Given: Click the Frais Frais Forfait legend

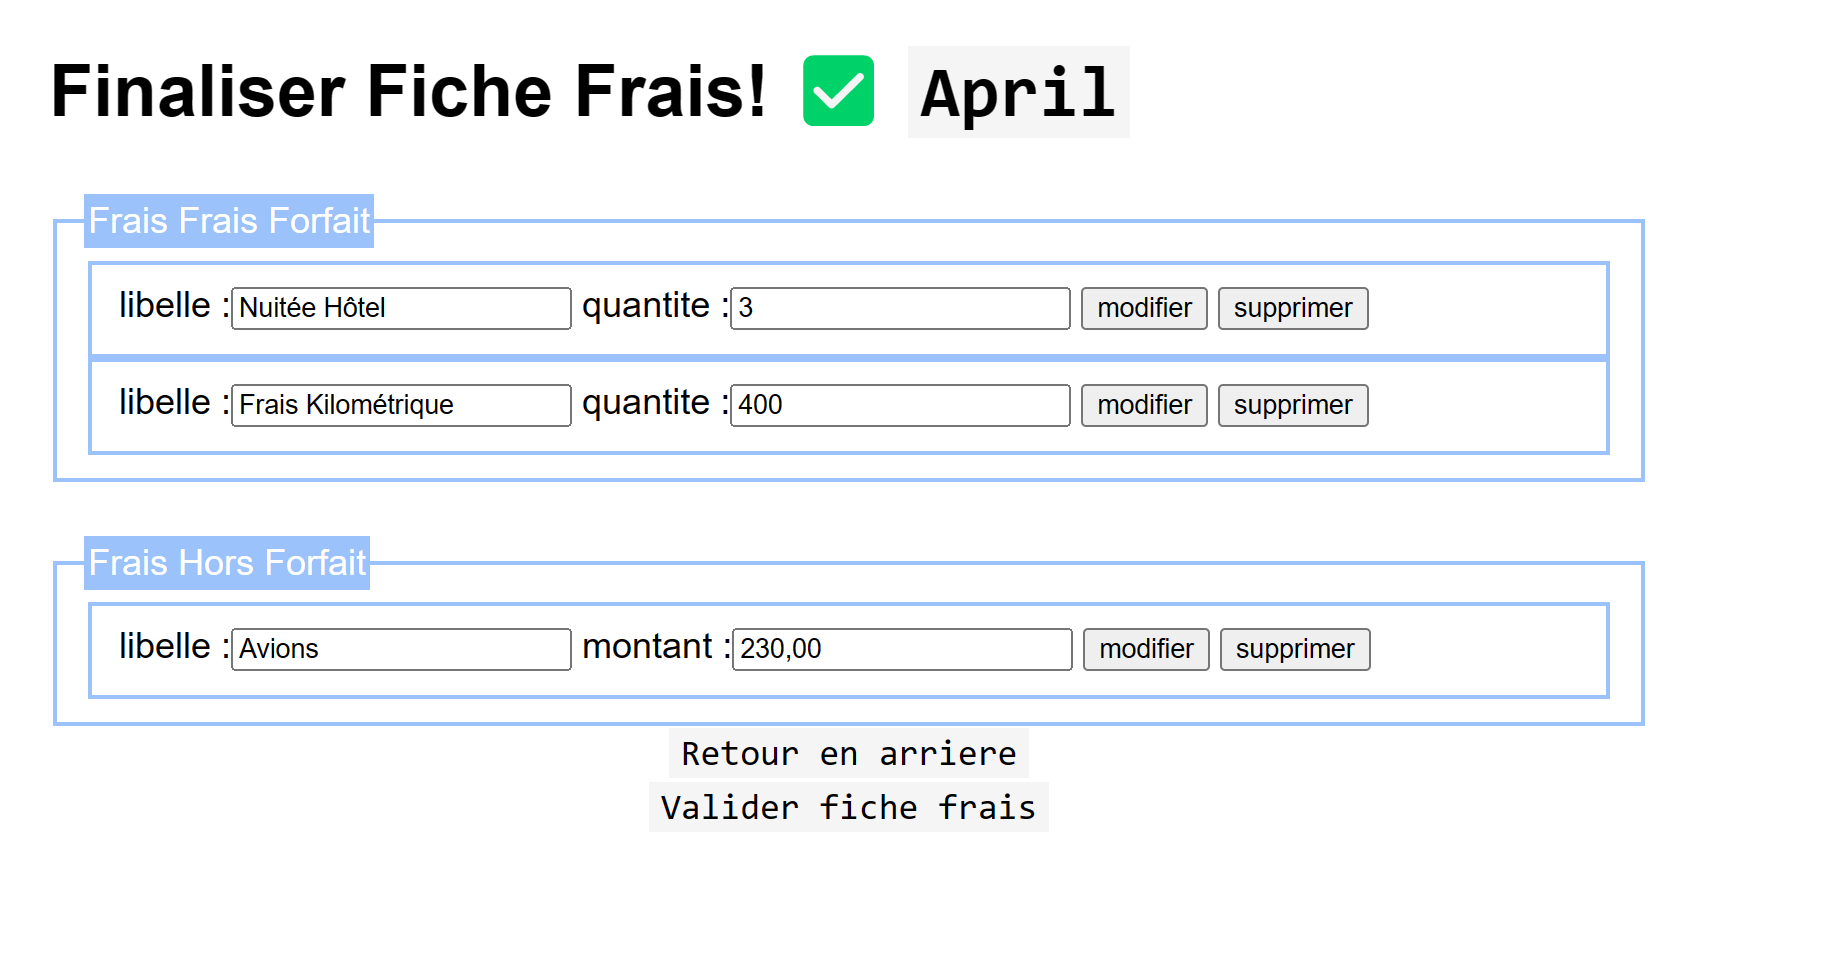Looking at the screenshot, I should coord(228,221).
